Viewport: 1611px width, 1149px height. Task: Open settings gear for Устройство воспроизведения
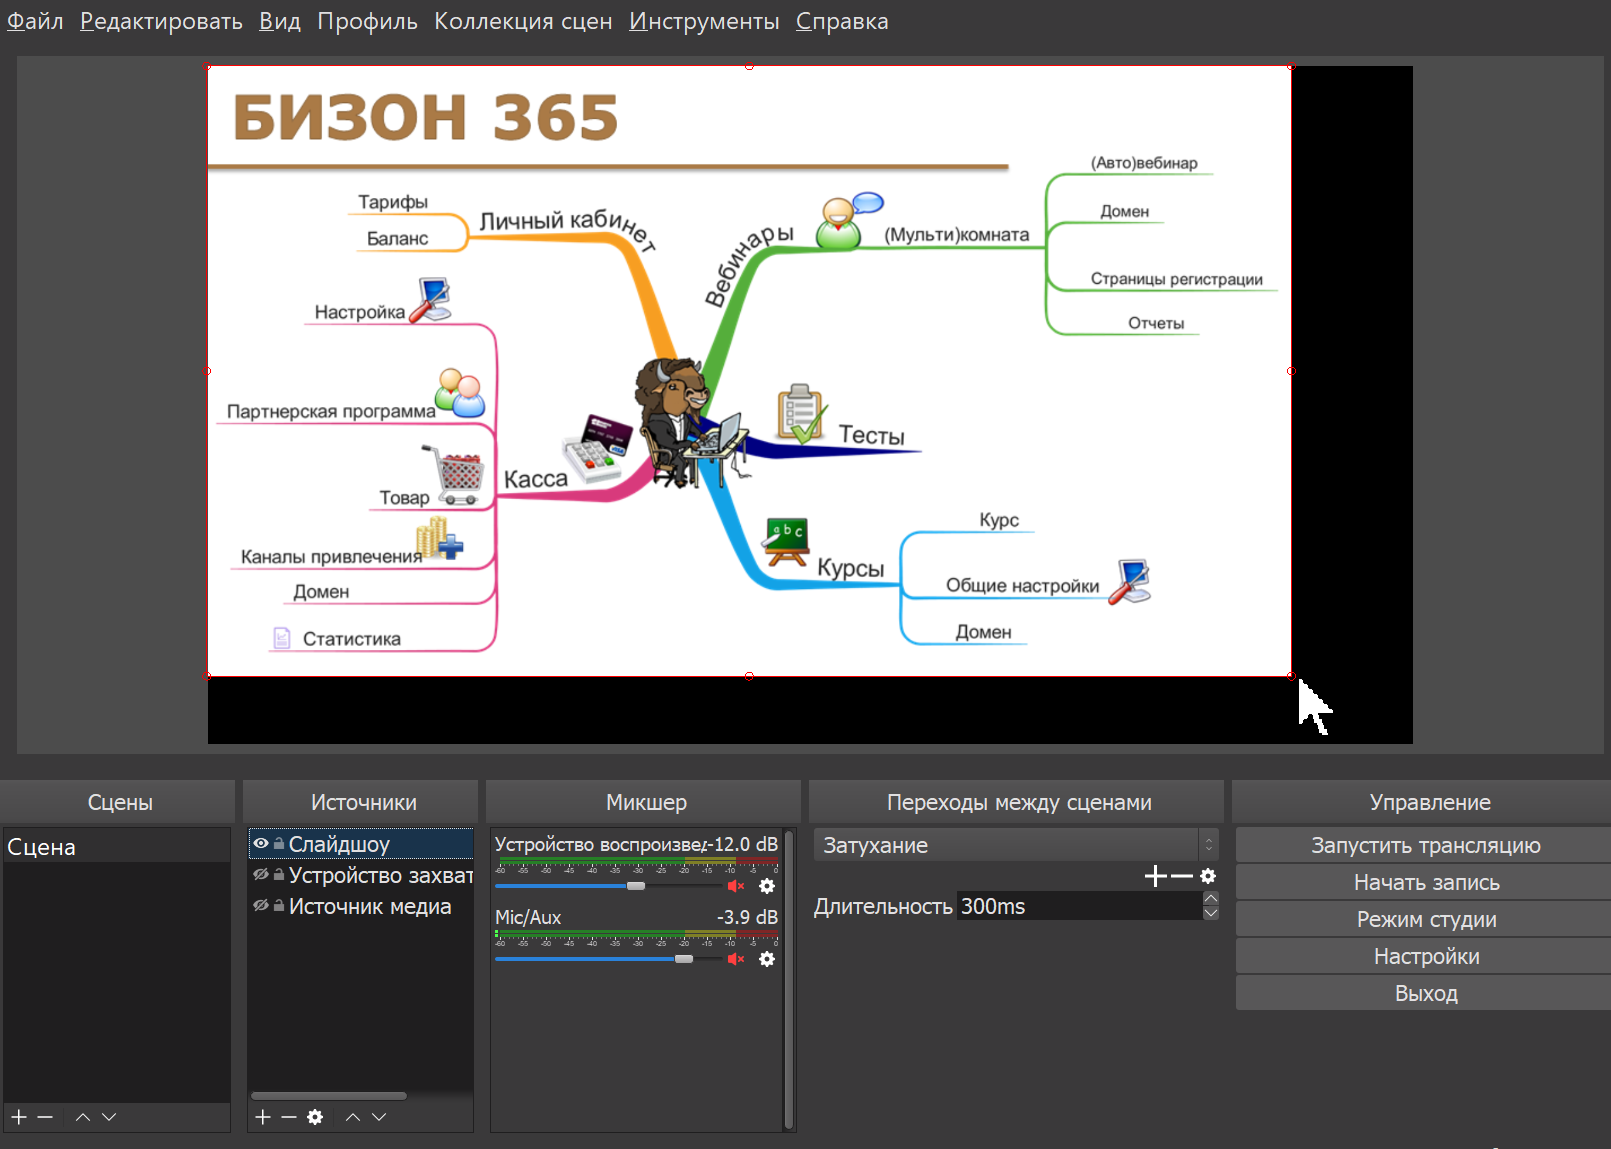tap(767, 886)
